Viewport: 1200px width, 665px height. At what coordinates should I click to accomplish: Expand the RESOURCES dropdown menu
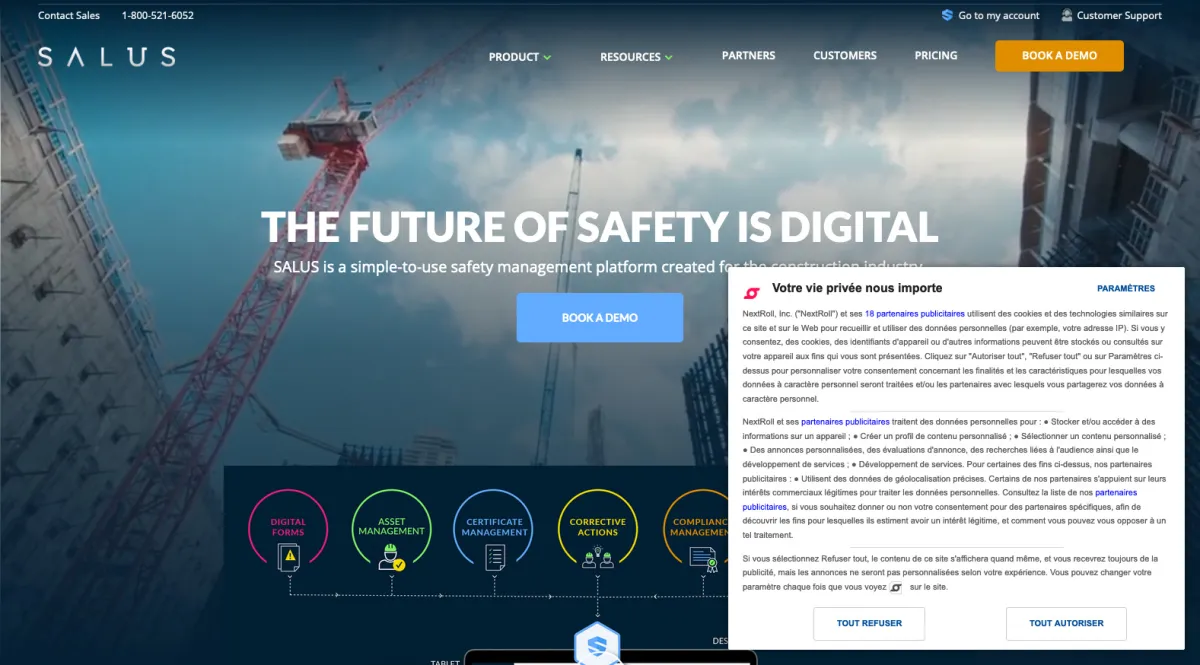pos(636,57)
